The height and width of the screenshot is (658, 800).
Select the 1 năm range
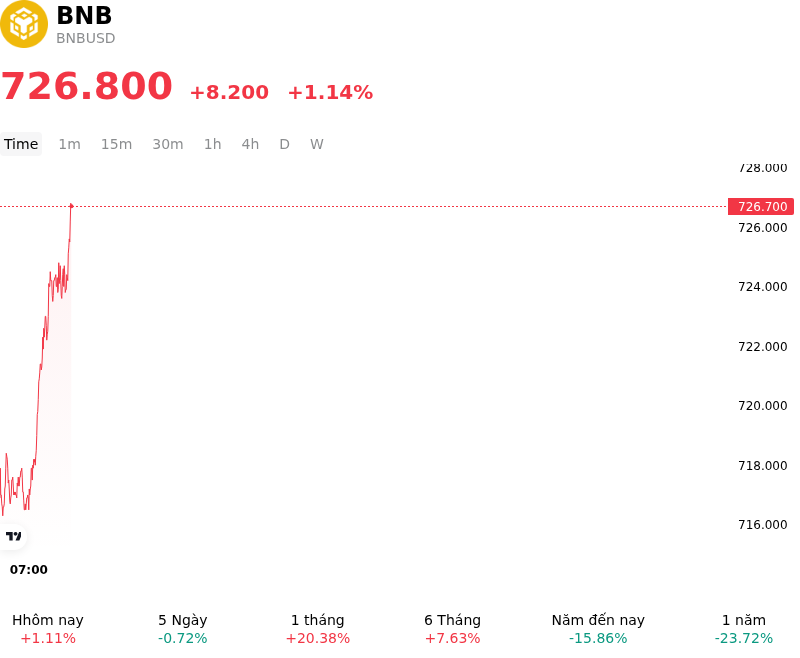pos(743,629)
